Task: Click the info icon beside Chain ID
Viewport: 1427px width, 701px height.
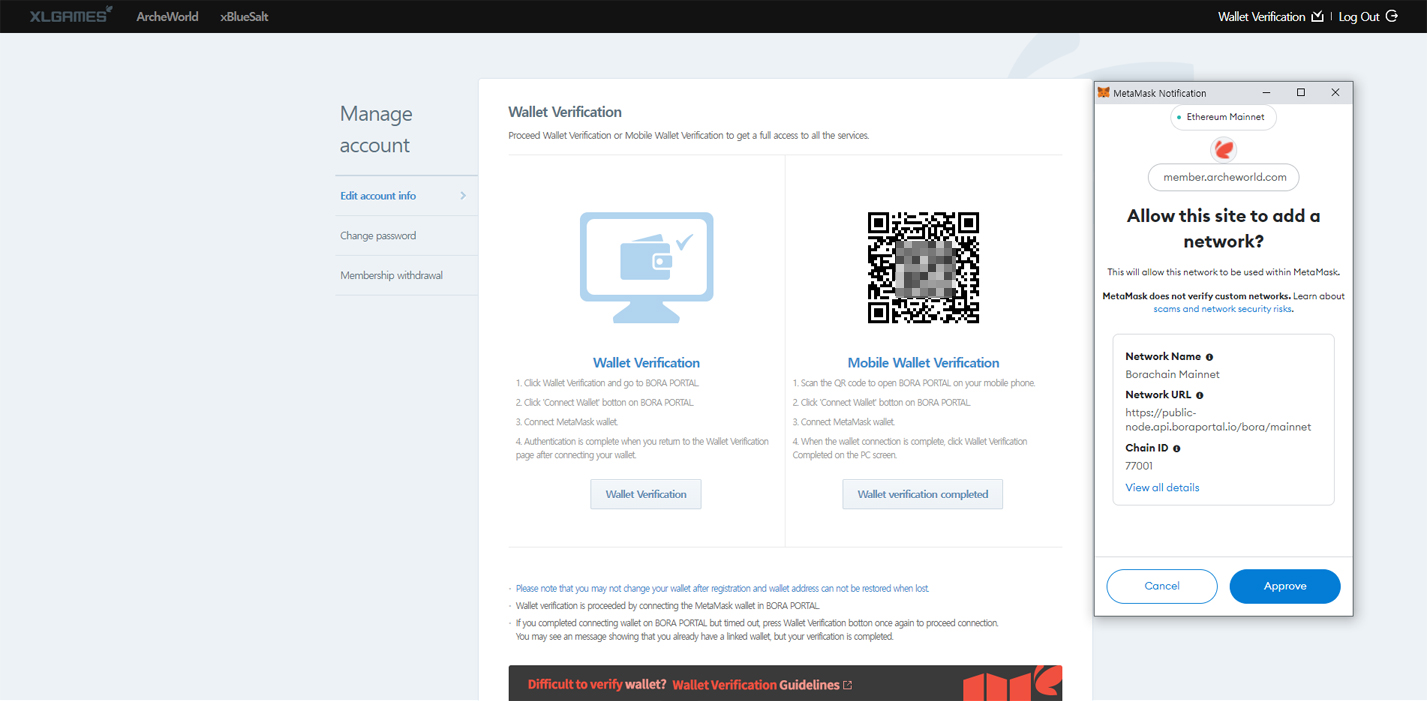Action: click(x=1176, y=449)
